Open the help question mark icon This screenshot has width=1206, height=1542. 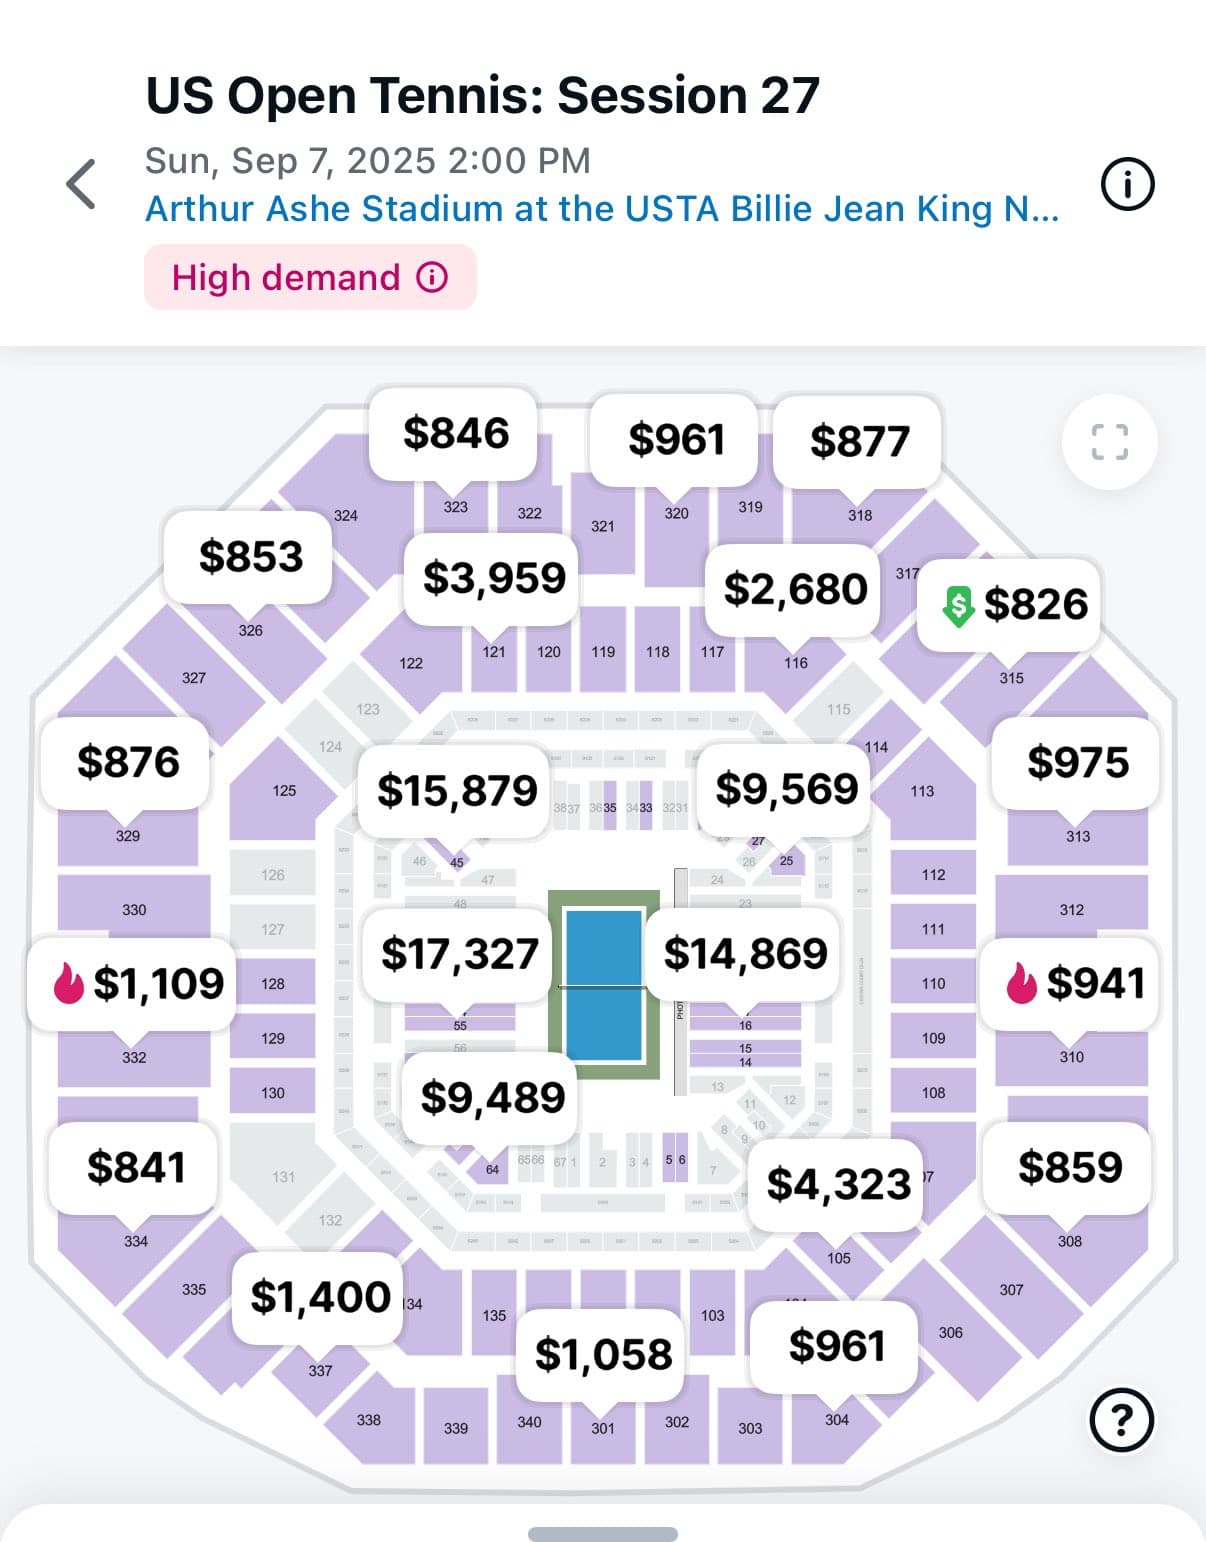[x=1121, y=1419]
